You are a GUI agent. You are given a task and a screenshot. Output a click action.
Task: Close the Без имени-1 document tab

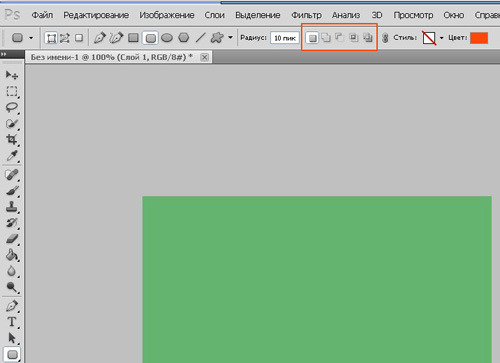coord(205,57)
